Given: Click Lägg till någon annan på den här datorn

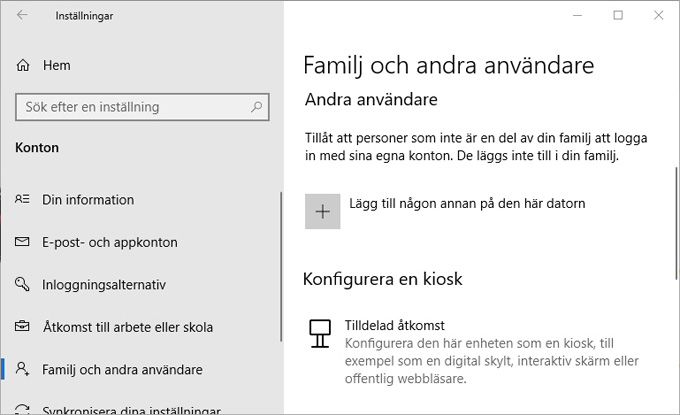Looking at the screenshot, I should (468, 204).
